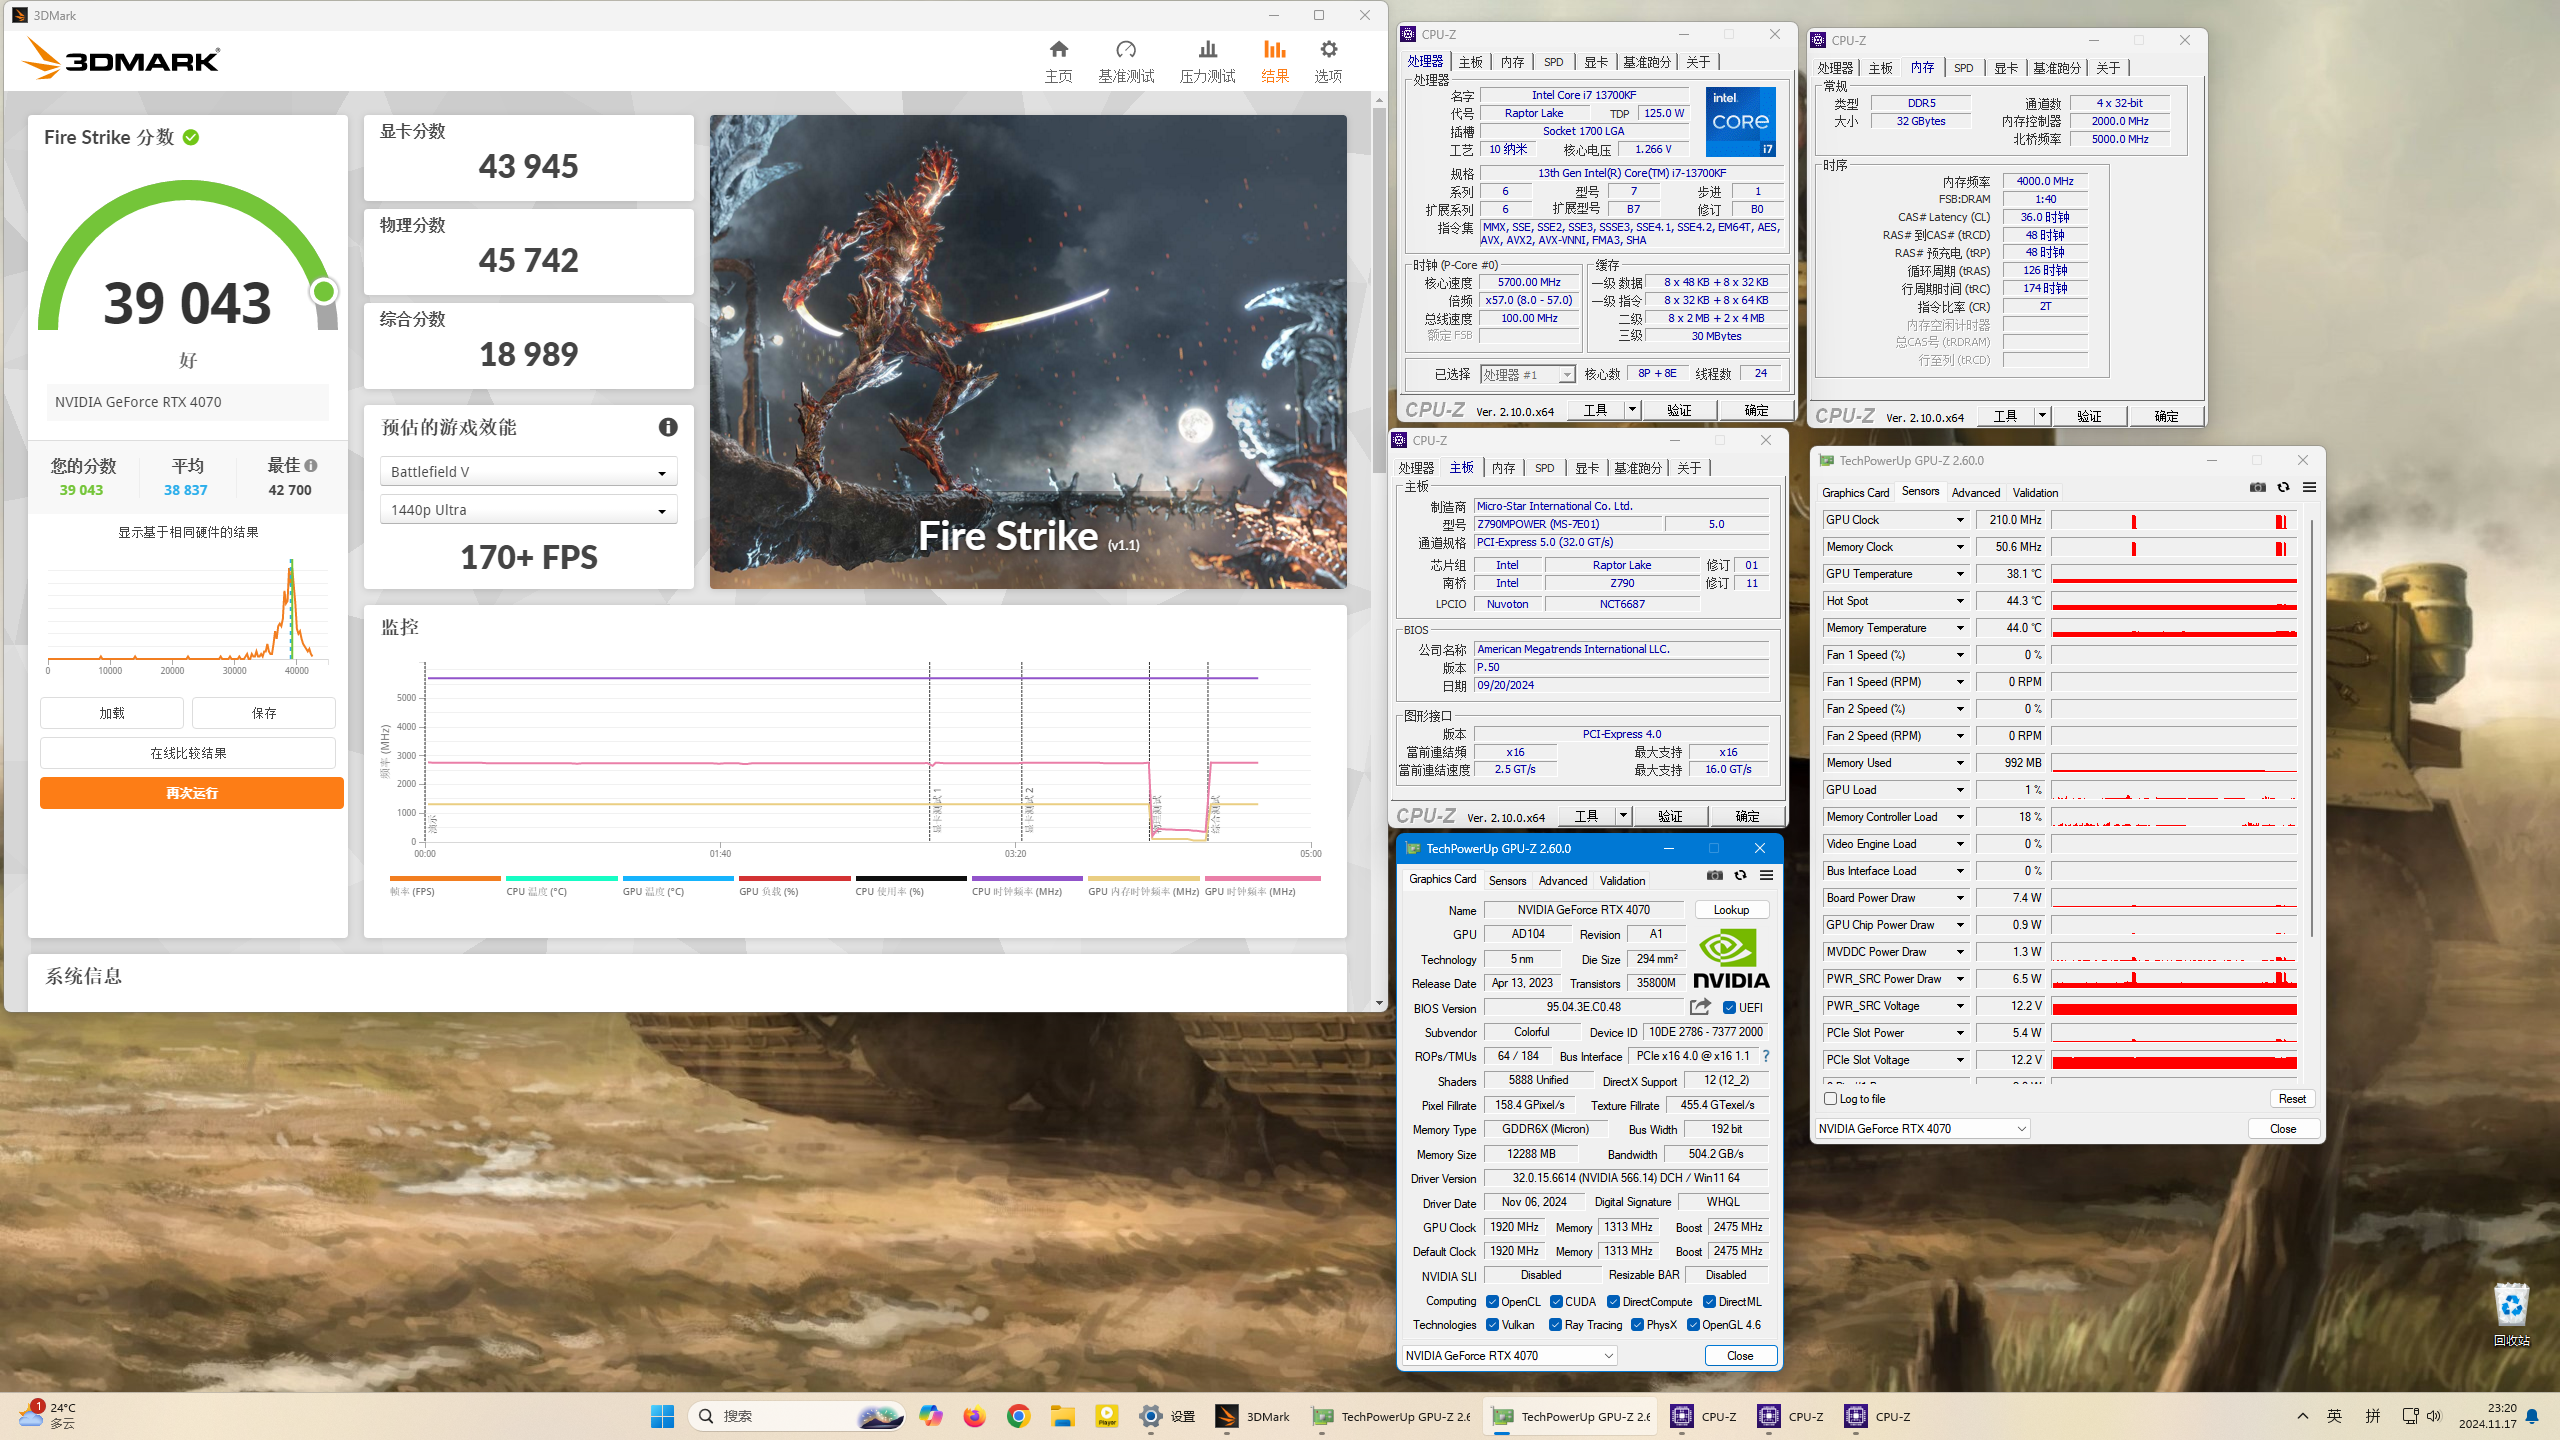Click Lookup button in GPU-Z

1731,909
